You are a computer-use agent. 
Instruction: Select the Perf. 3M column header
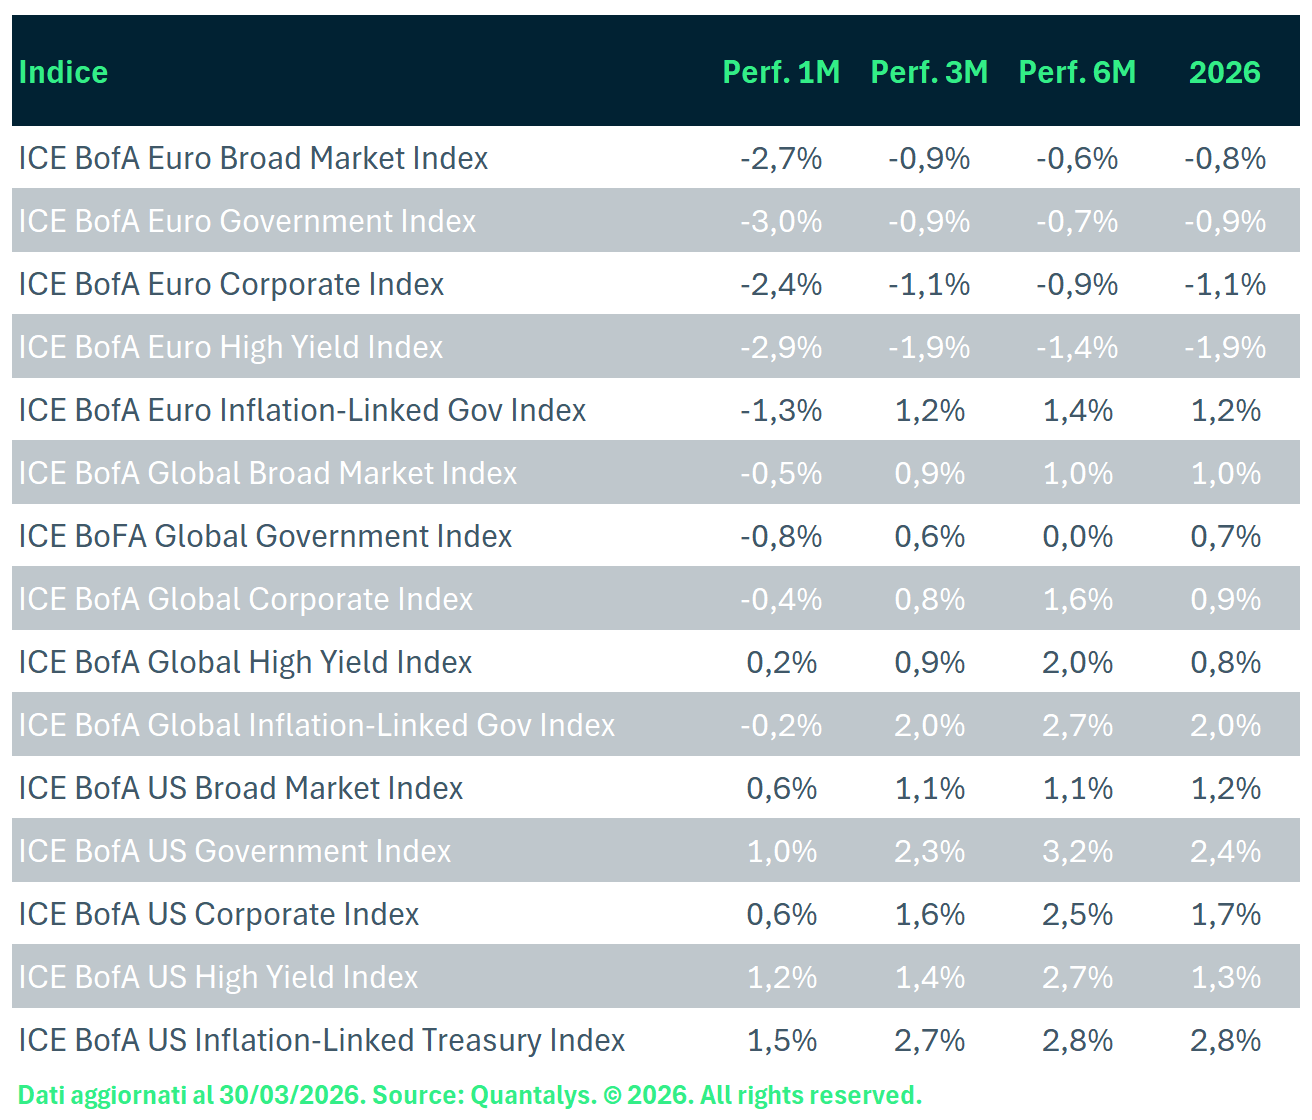pyautogui.click(x=929, y=72)
